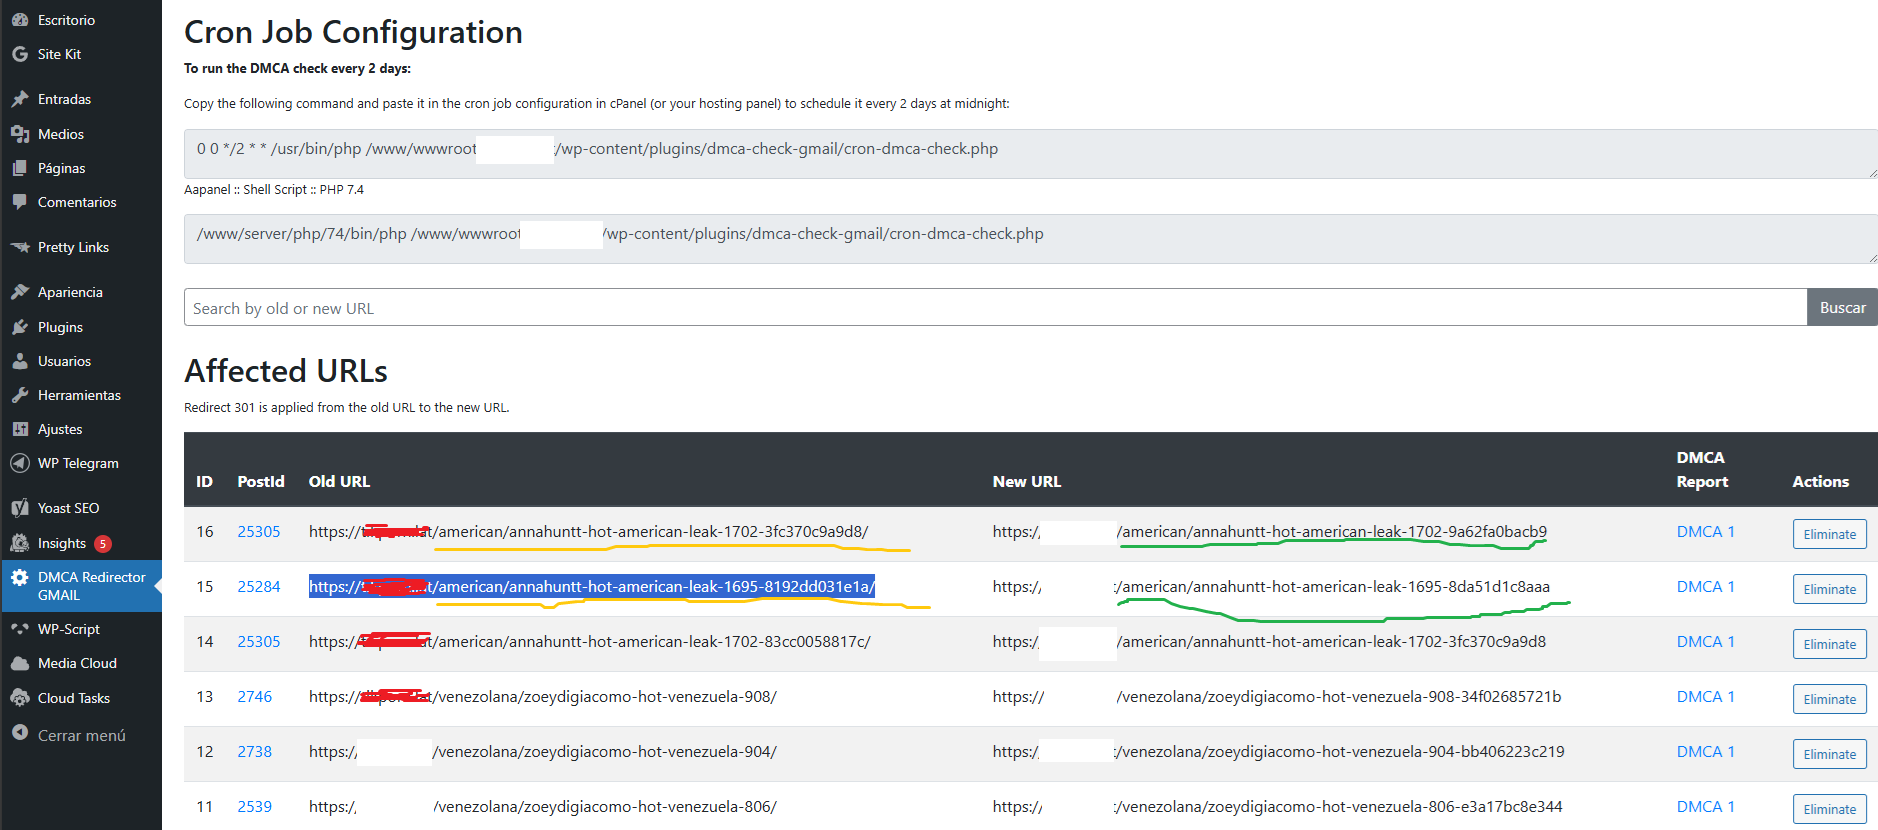Click the Comentarios speech bubble icon
Screen dimensions: 1878x830
[20, 202]
